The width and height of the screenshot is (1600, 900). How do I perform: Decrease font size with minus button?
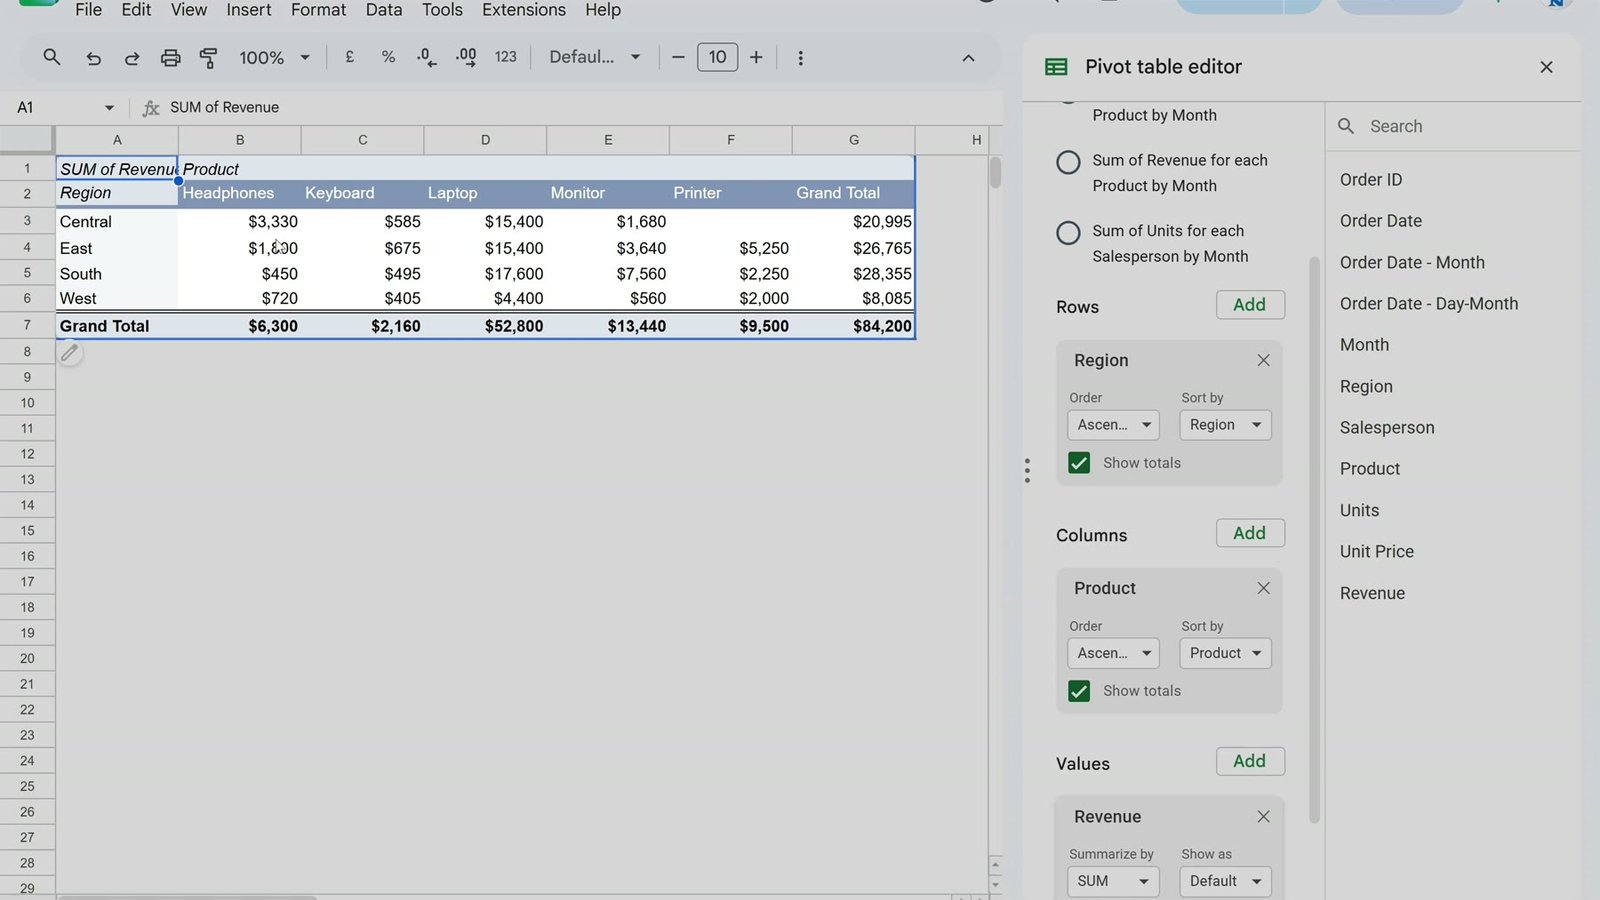[678, 57]
